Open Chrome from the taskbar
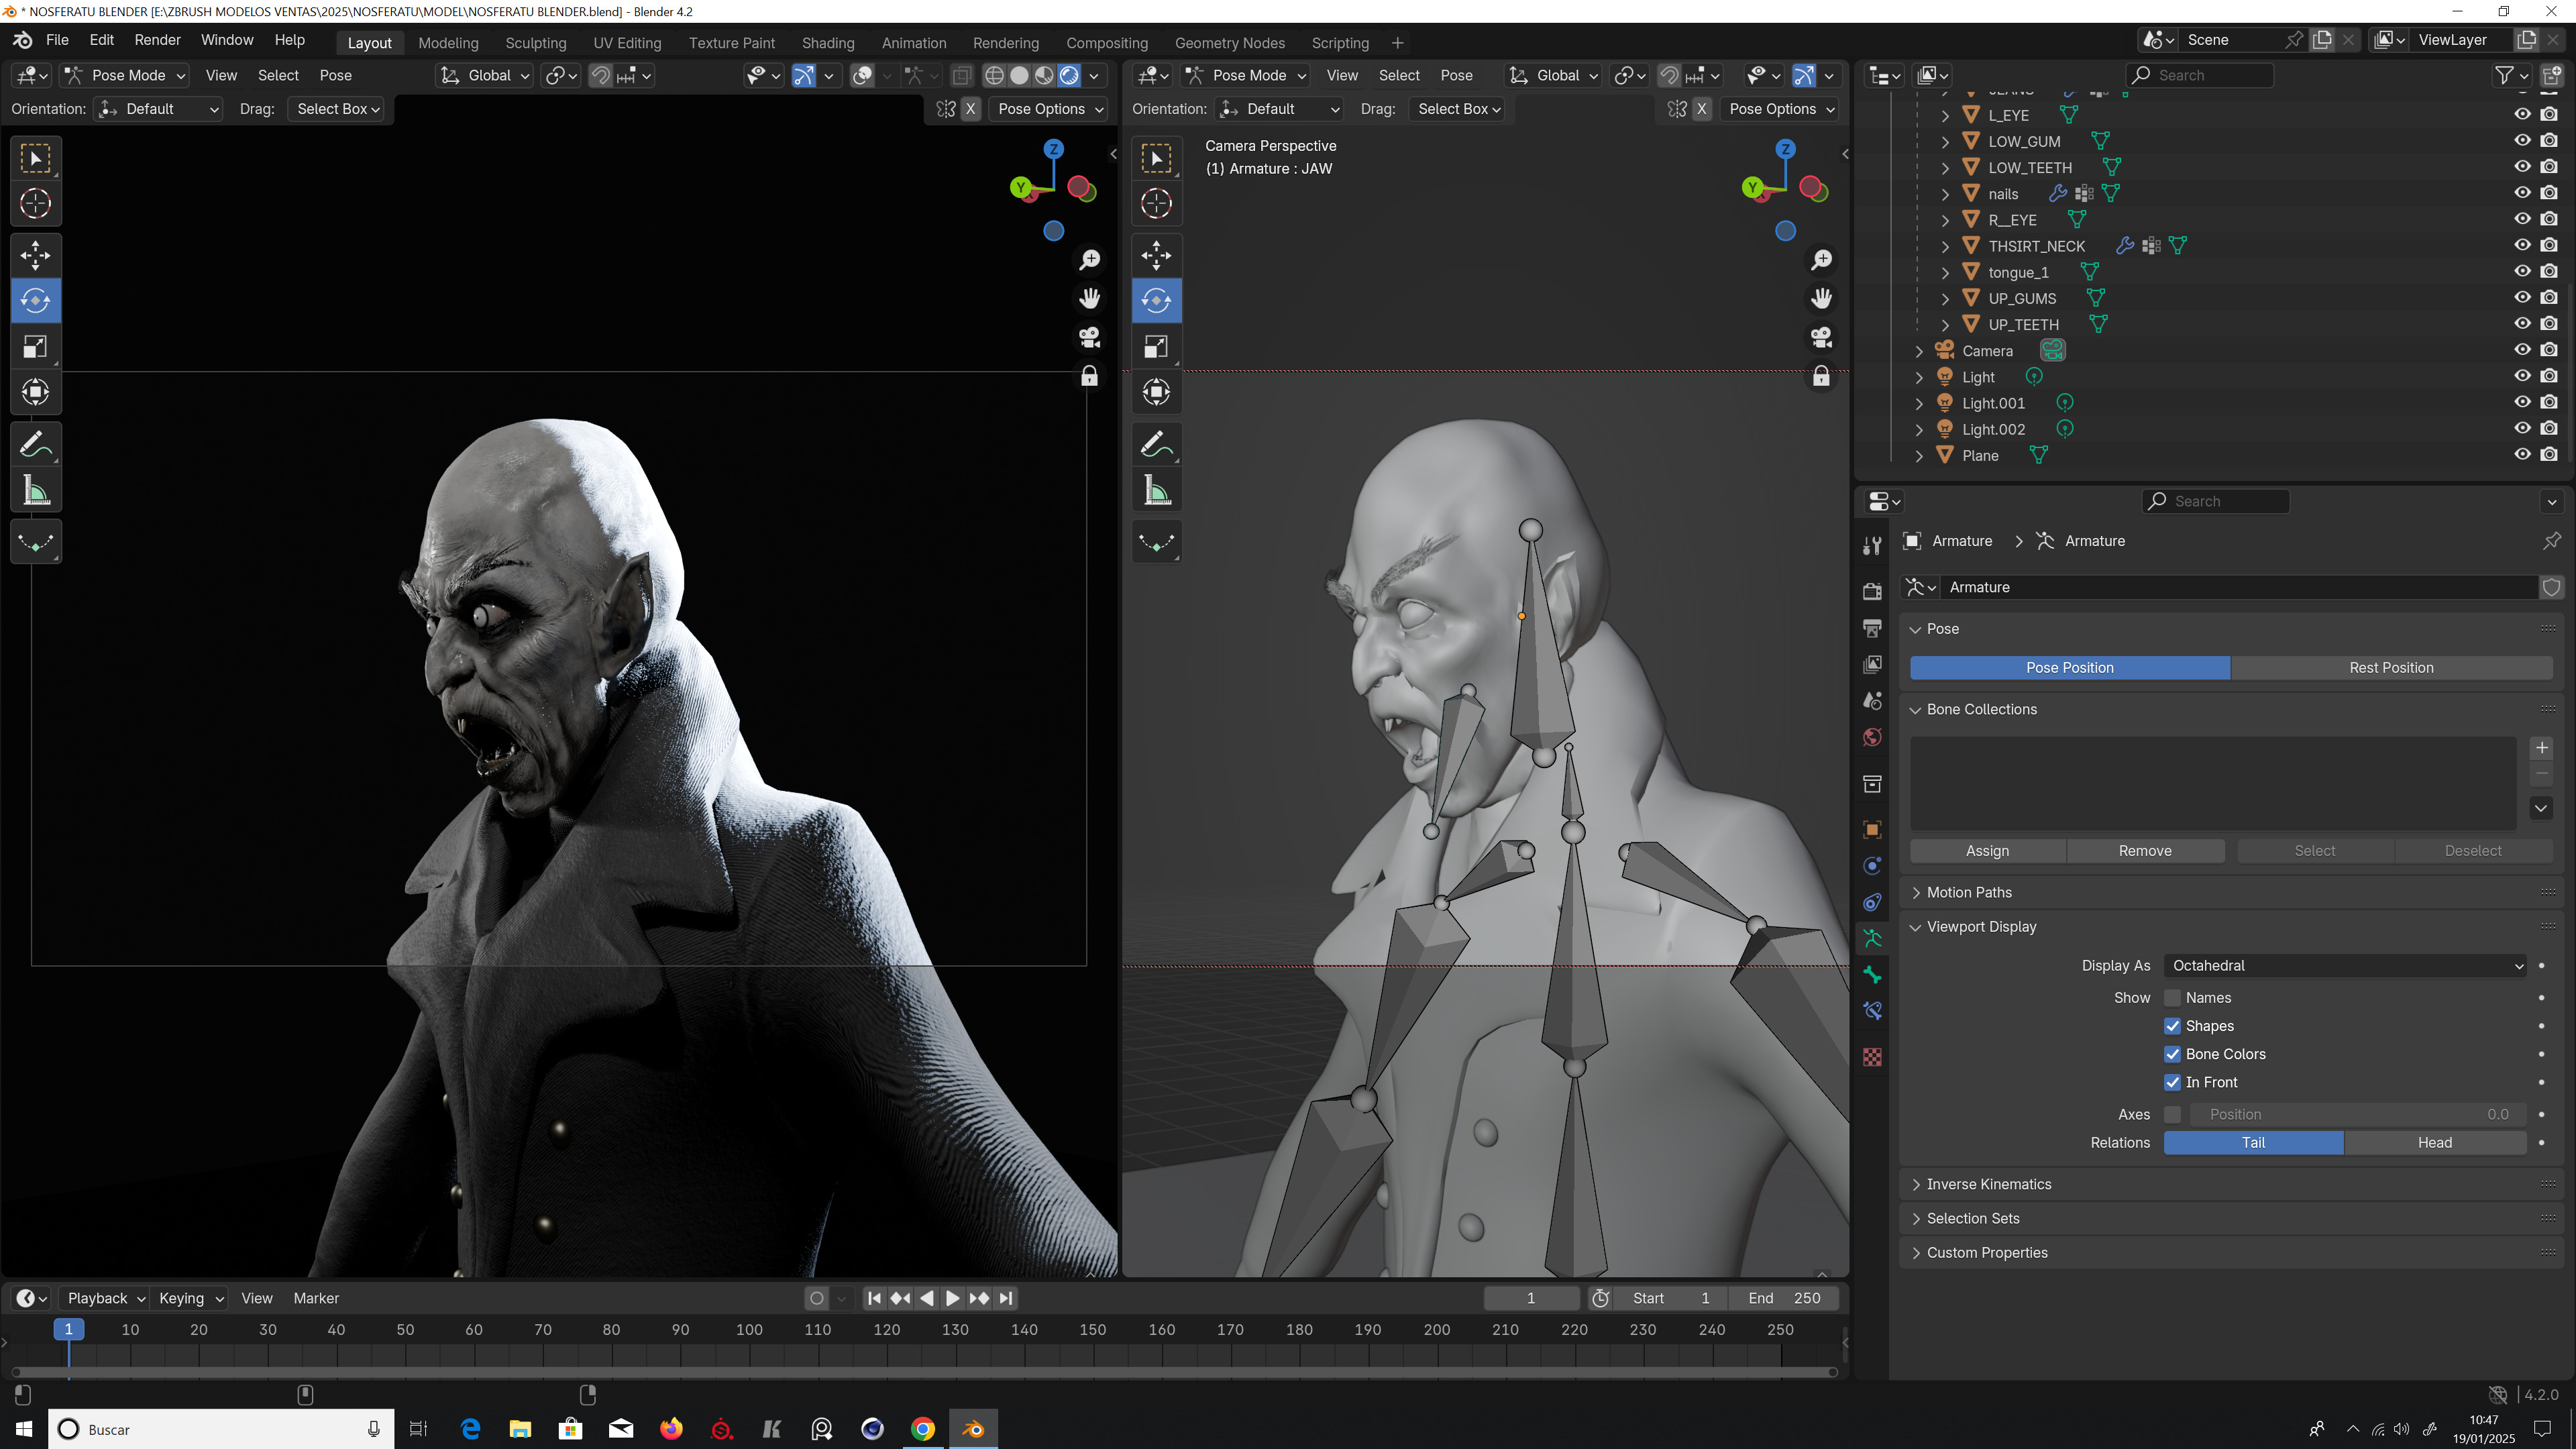The width and height of the screenshot is (2576, 1449). point(923,1429)
